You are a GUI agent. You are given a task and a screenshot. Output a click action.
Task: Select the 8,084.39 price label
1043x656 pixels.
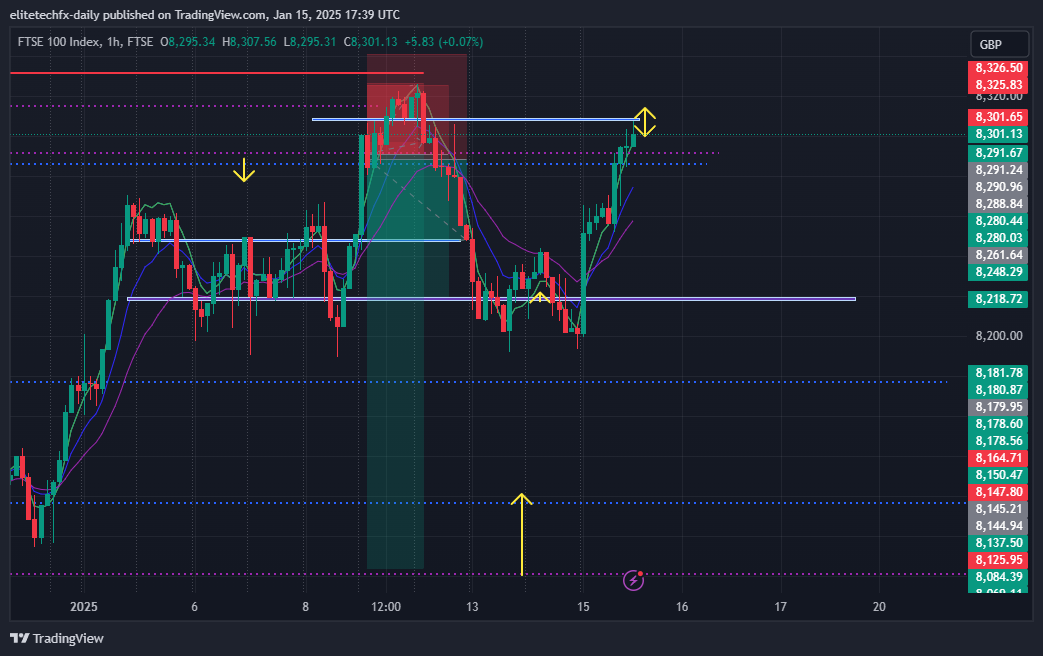pos(998,576)
